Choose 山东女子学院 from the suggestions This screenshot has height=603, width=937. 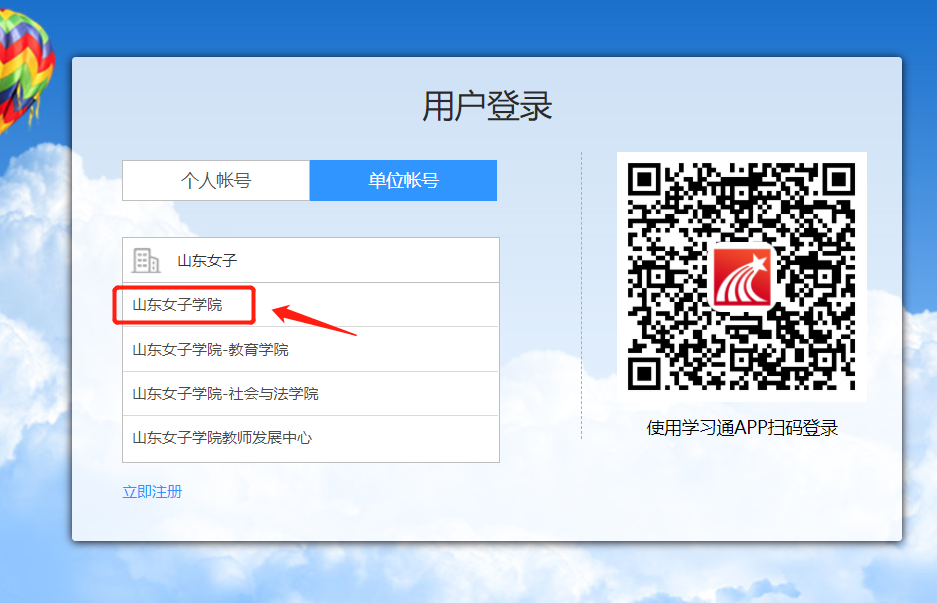(178, 305)
